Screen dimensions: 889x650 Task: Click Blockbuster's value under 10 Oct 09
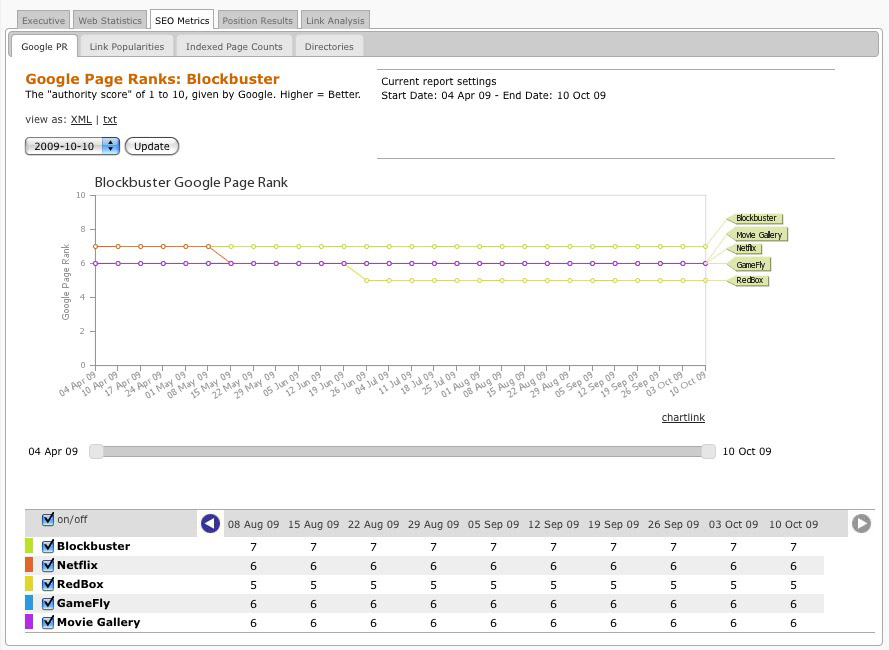pyautogui.click(x=793, y=547)
